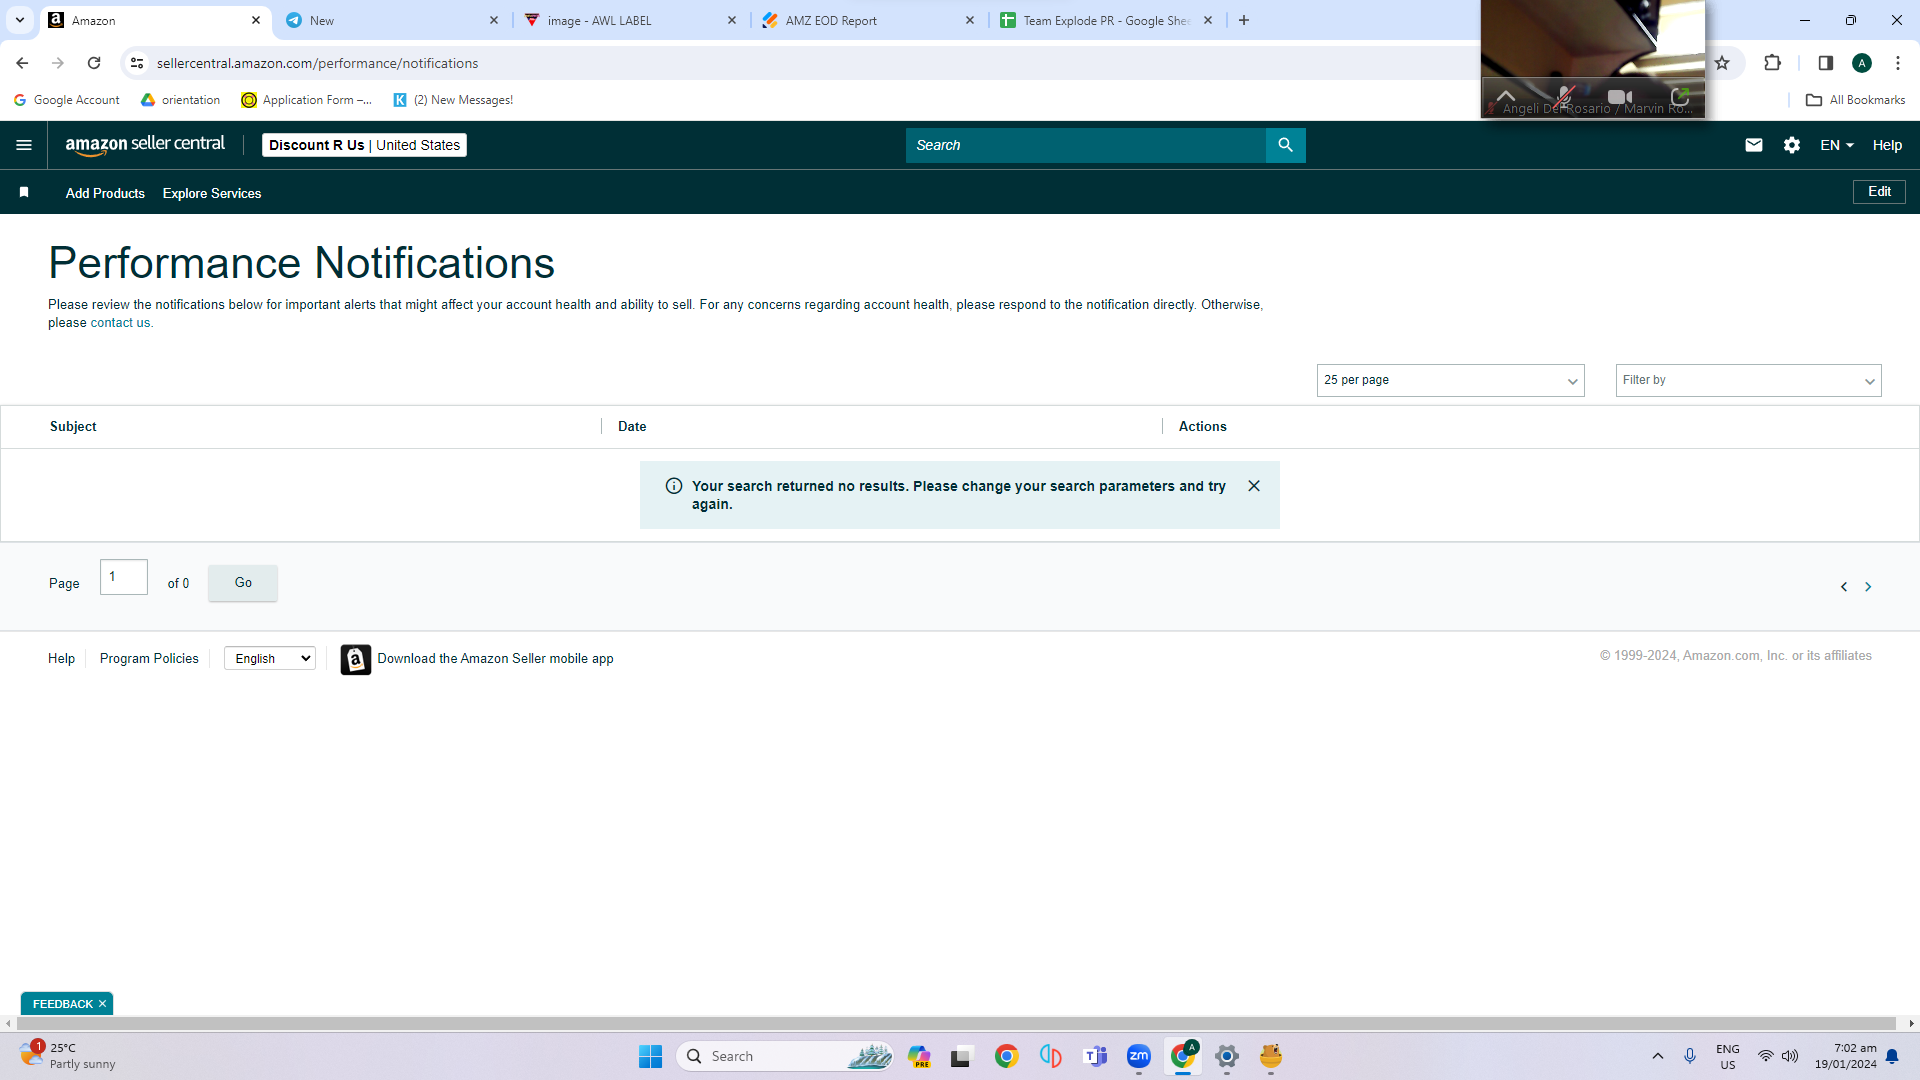This screenshot has height=1080, width=1920.
Task: Open the English footer language select
Action: pos(270,658)
